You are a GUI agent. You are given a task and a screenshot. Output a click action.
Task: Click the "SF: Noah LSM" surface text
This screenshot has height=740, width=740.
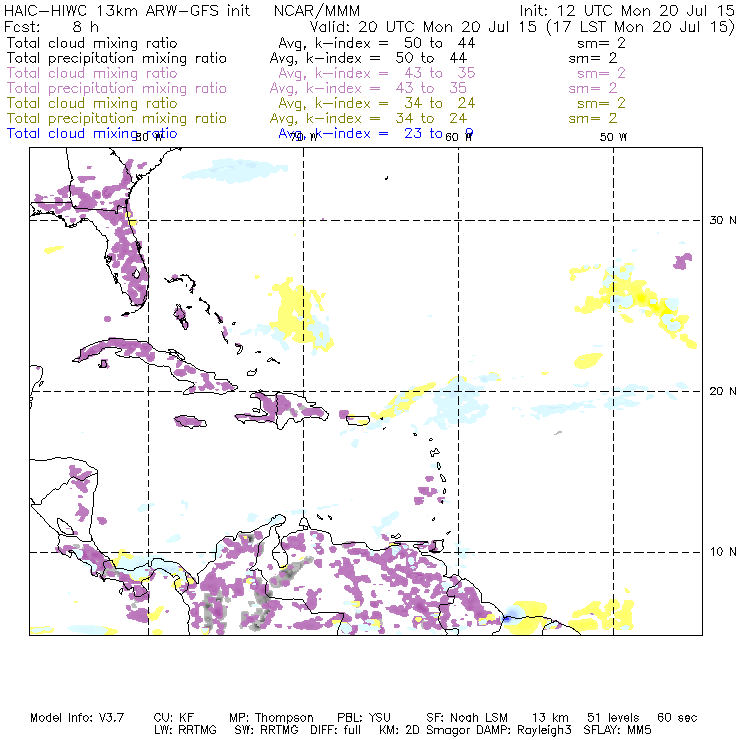467,718
